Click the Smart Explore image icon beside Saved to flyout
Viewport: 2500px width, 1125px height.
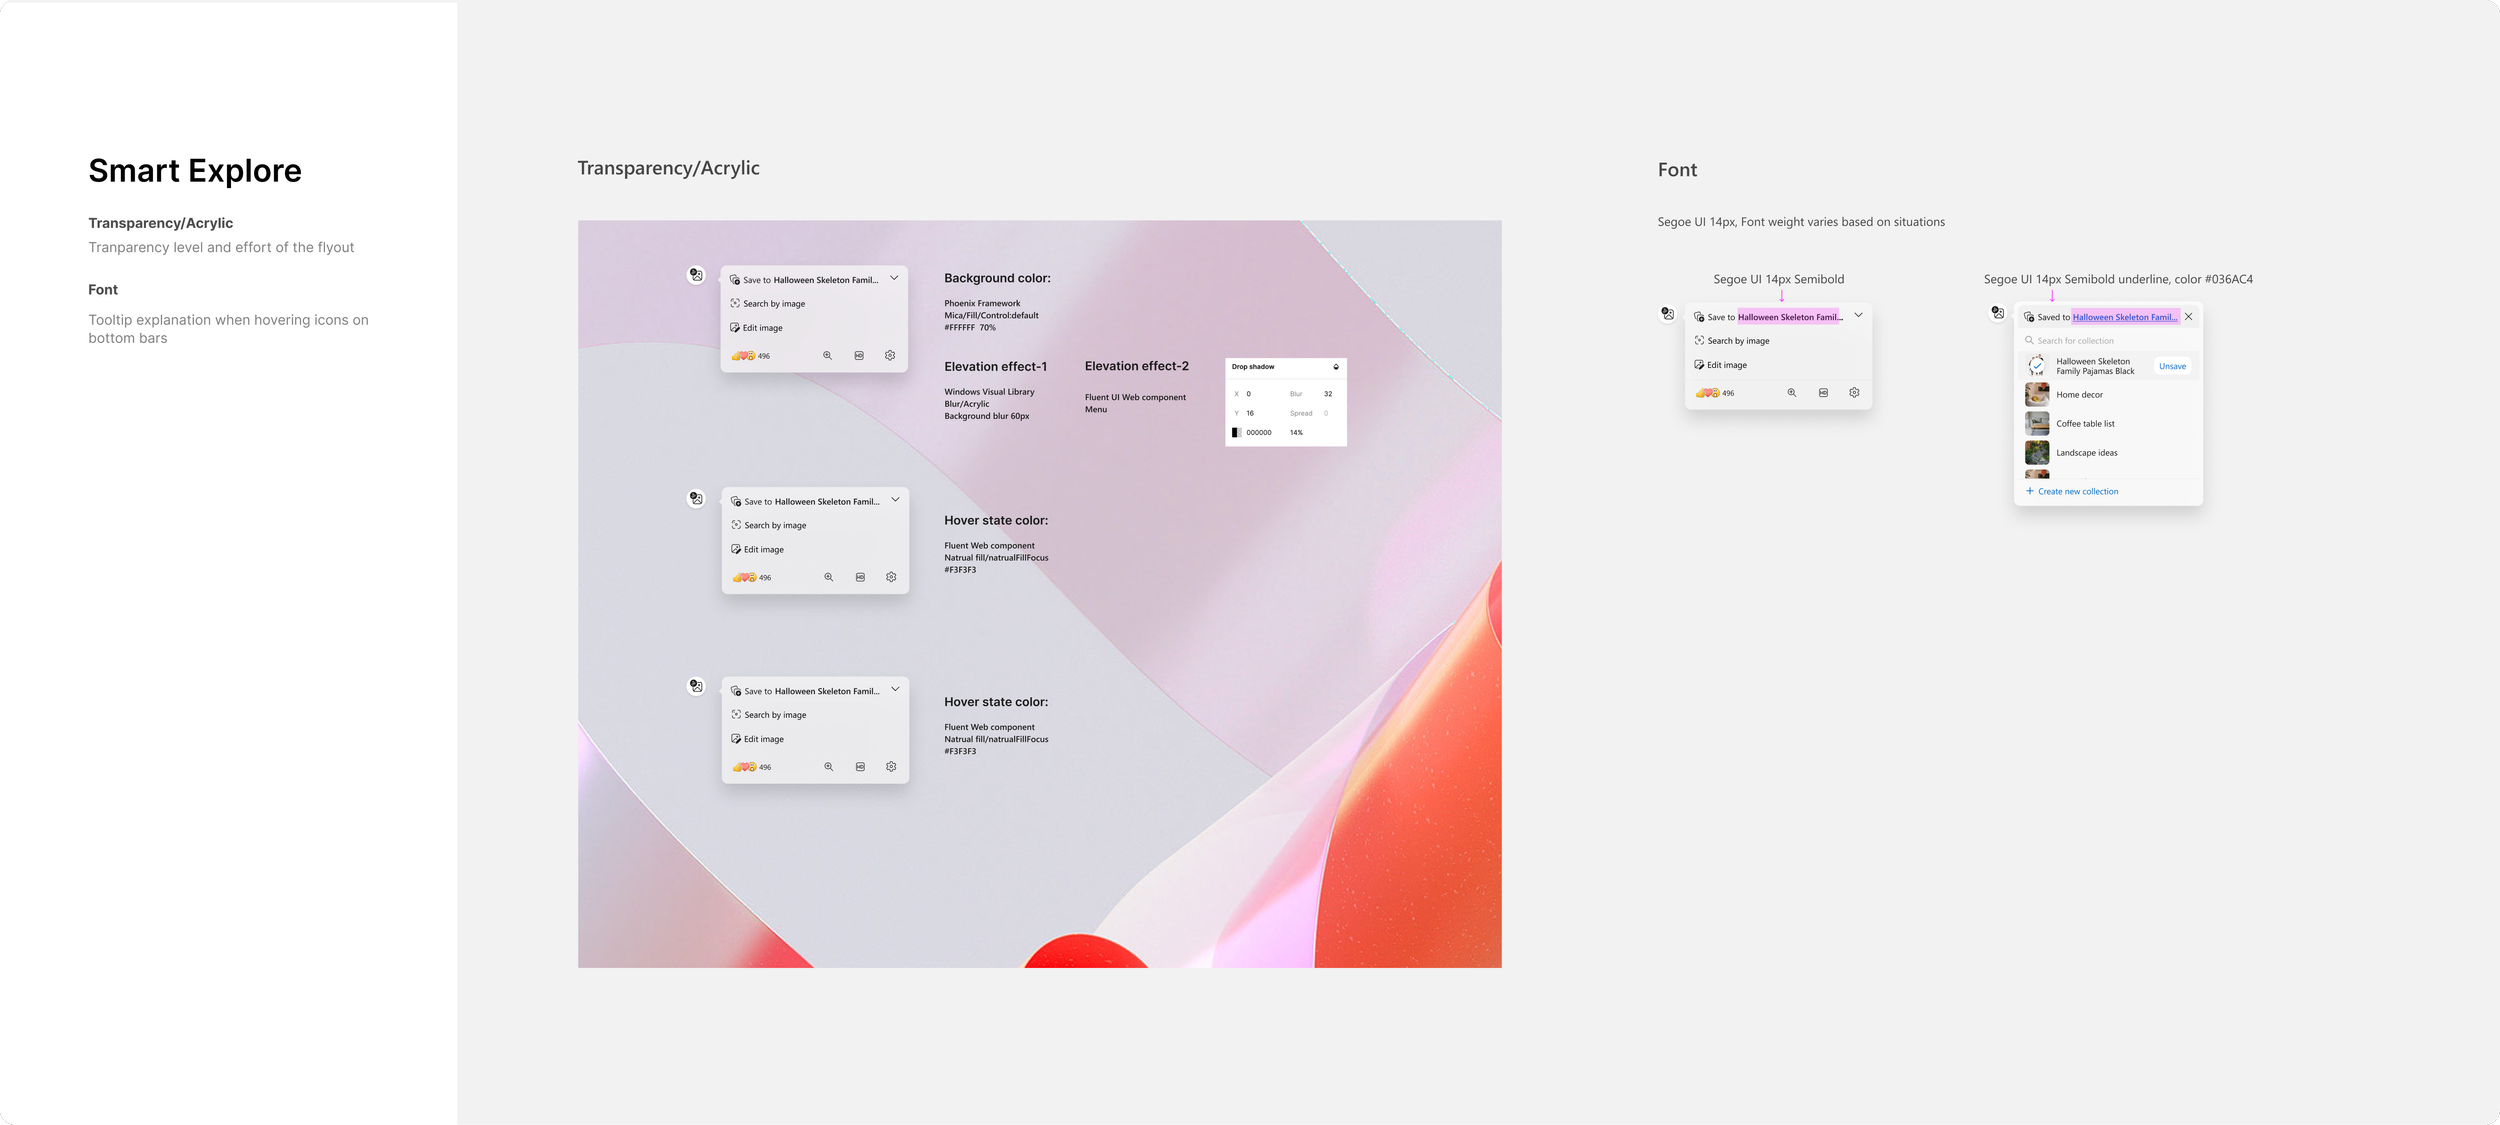point(1997,313)
